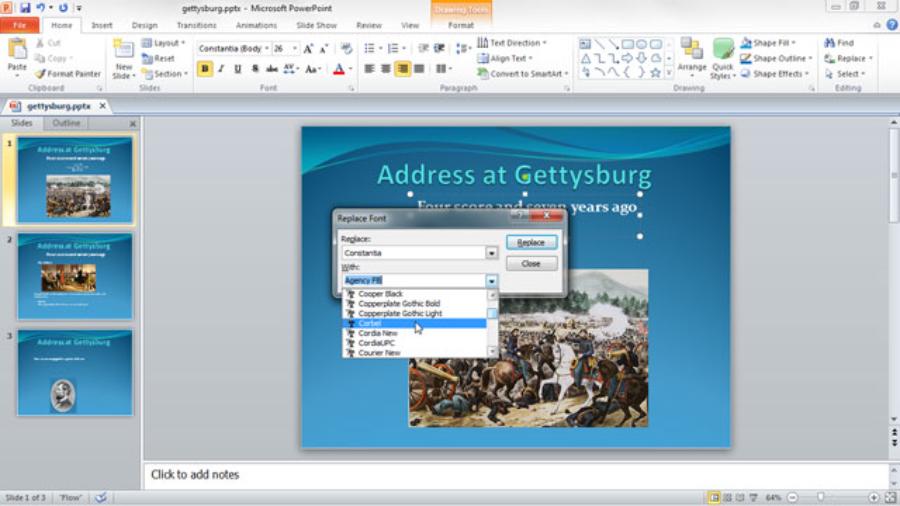Click the Bullets list icon
Viewport: 900px width, 506px height.
(369, 48)
